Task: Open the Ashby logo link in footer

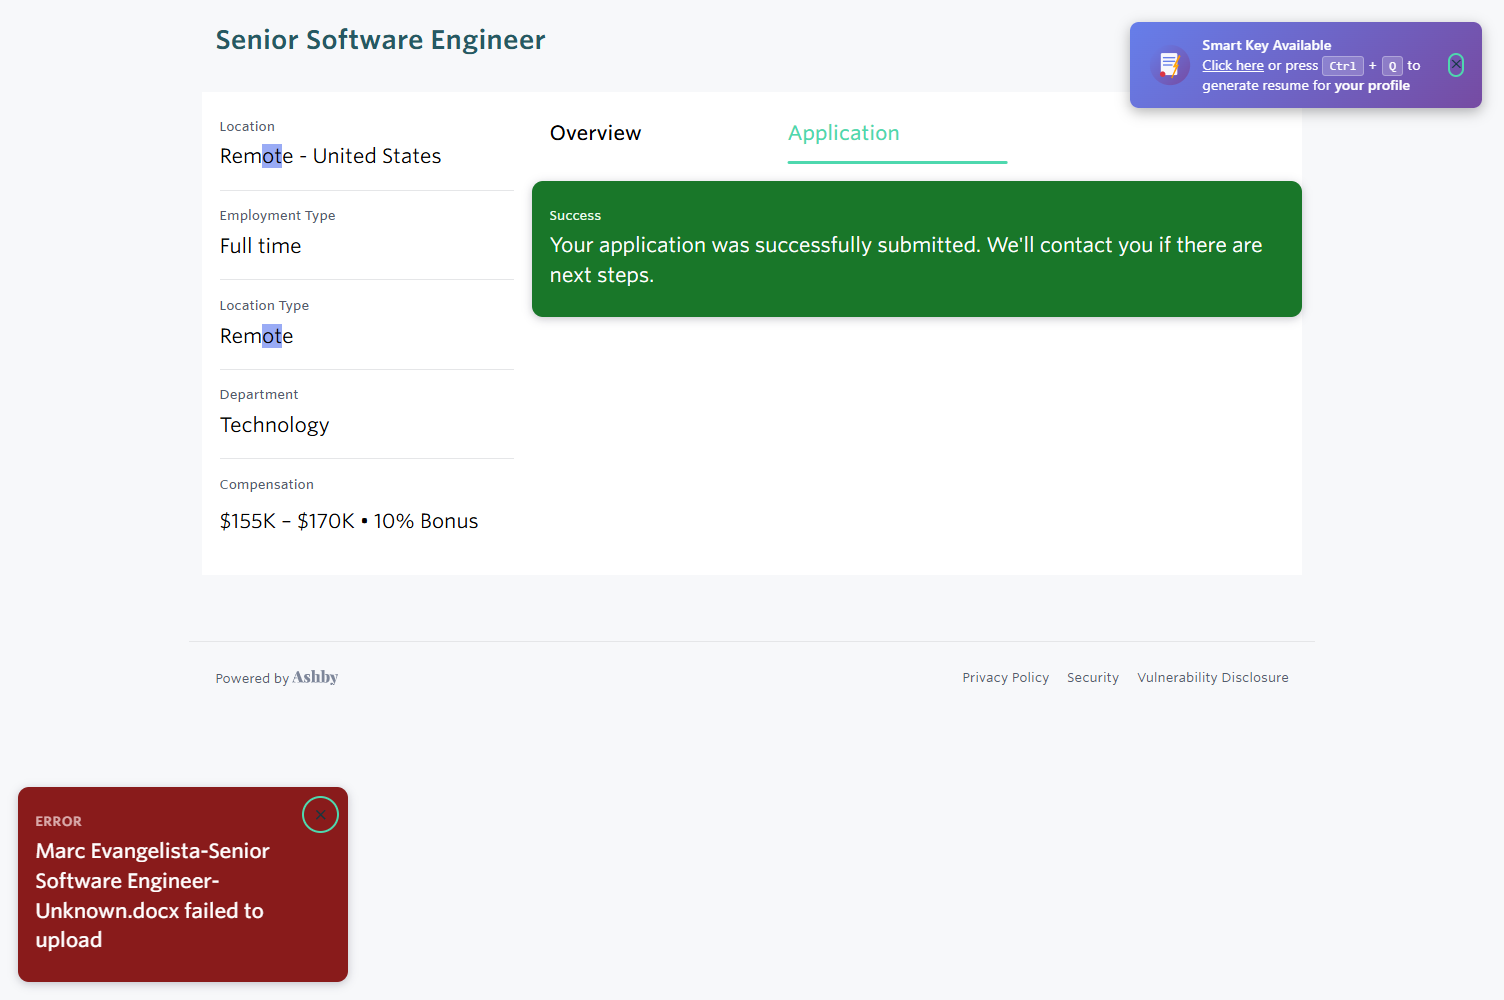Action: (315, 677)
